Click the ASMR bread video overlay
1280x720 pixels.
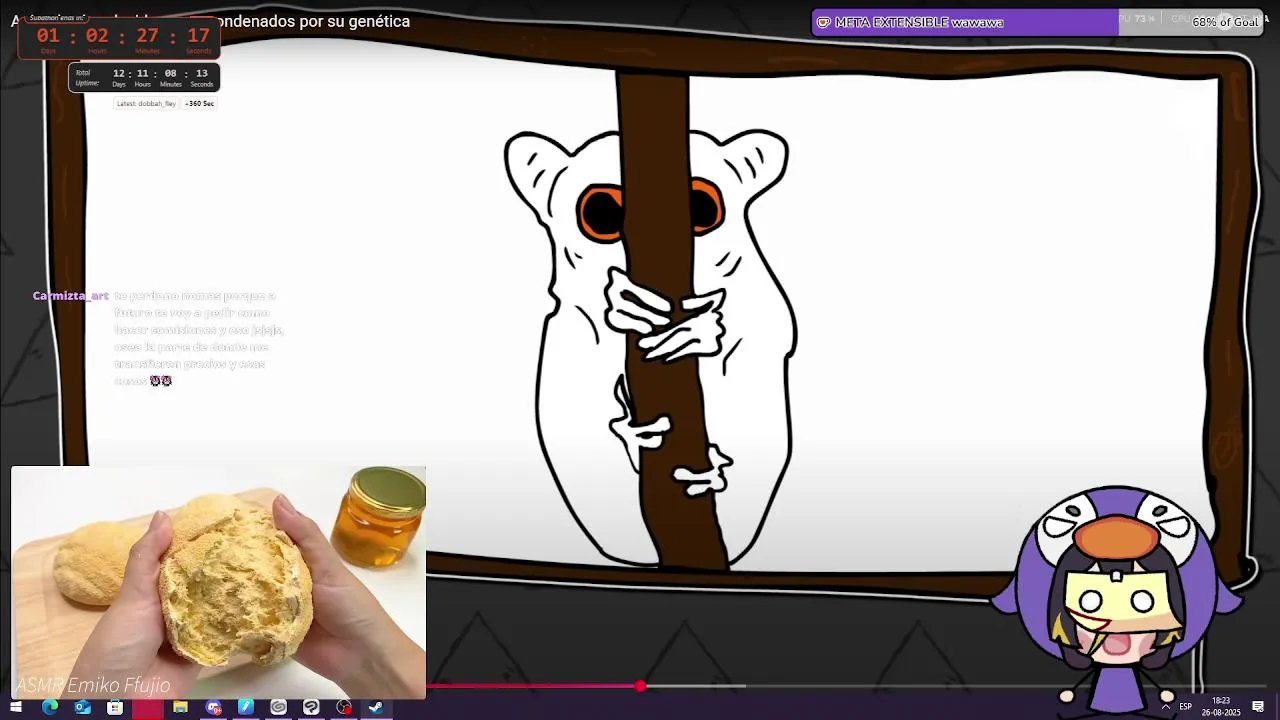pyautogui.click(x=218, y=582)
